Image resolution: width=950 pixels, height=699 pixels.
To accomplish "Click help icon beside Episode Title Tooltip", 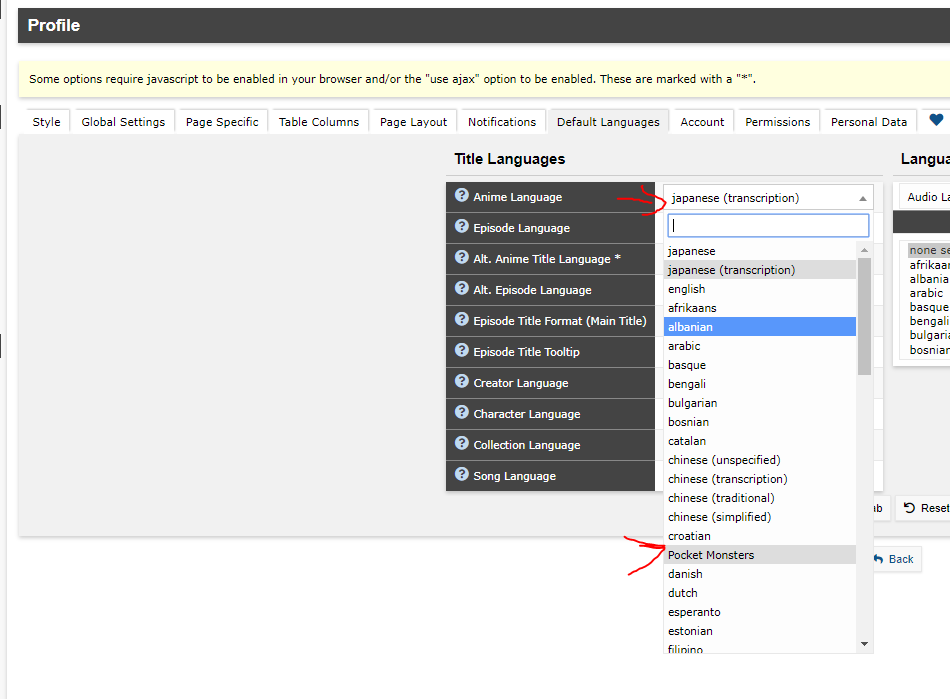I will point(461,351).
